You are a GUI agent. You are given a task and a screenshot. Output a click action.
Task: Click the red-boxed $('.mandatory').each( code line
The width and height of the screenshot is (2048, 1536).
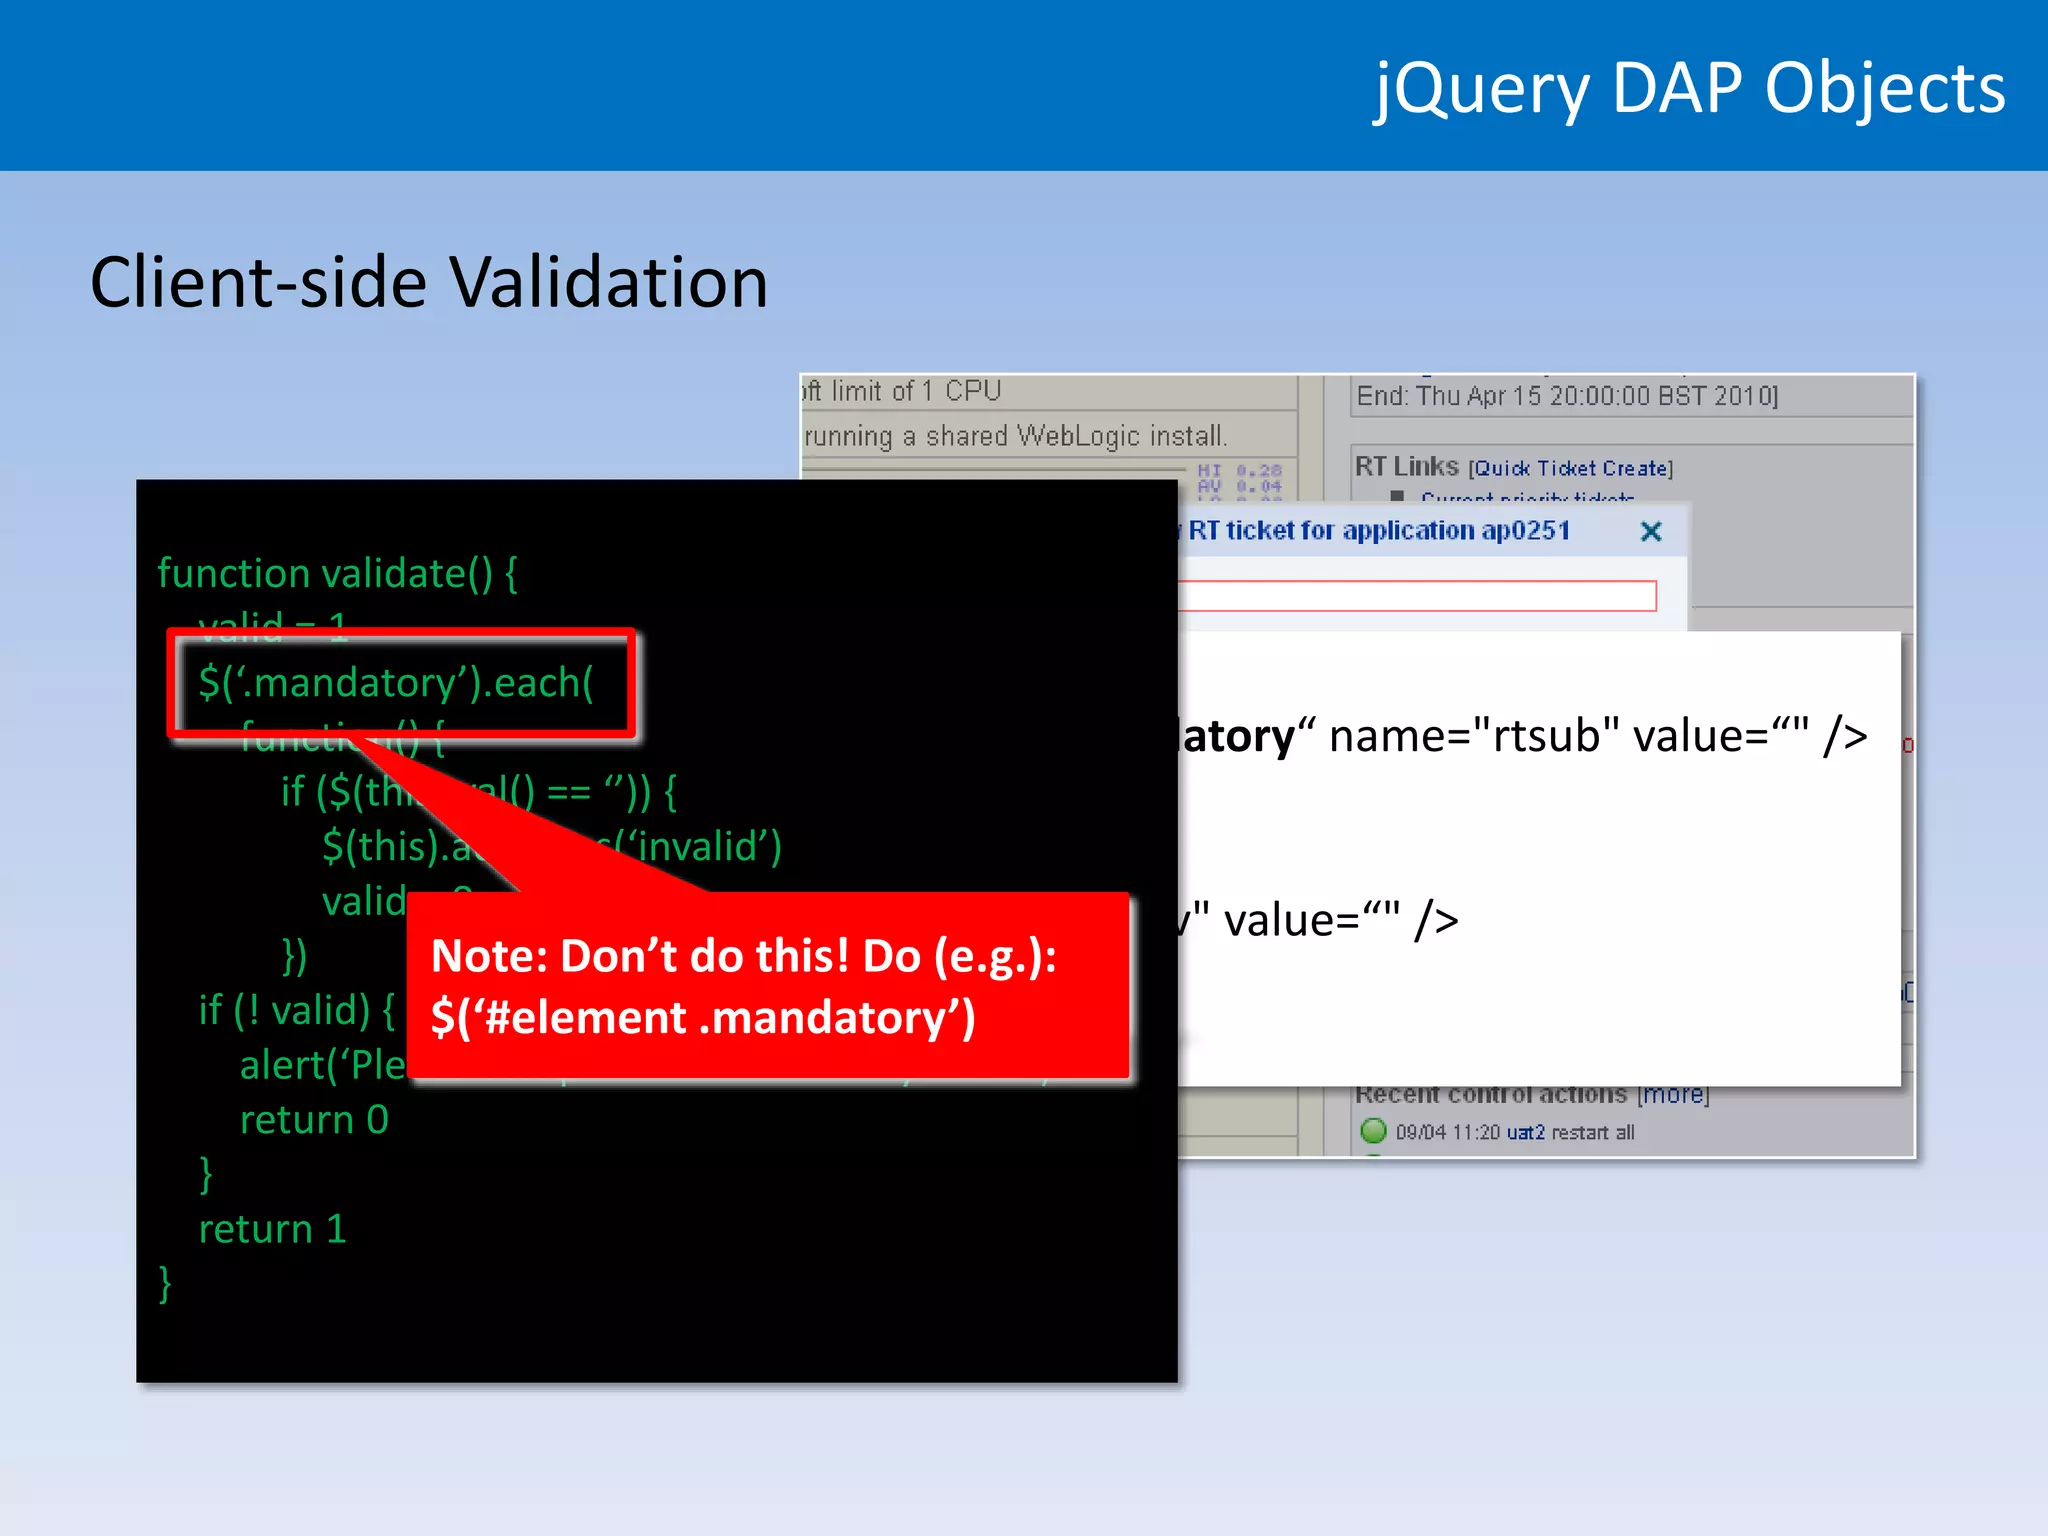(x=396, y=683)
